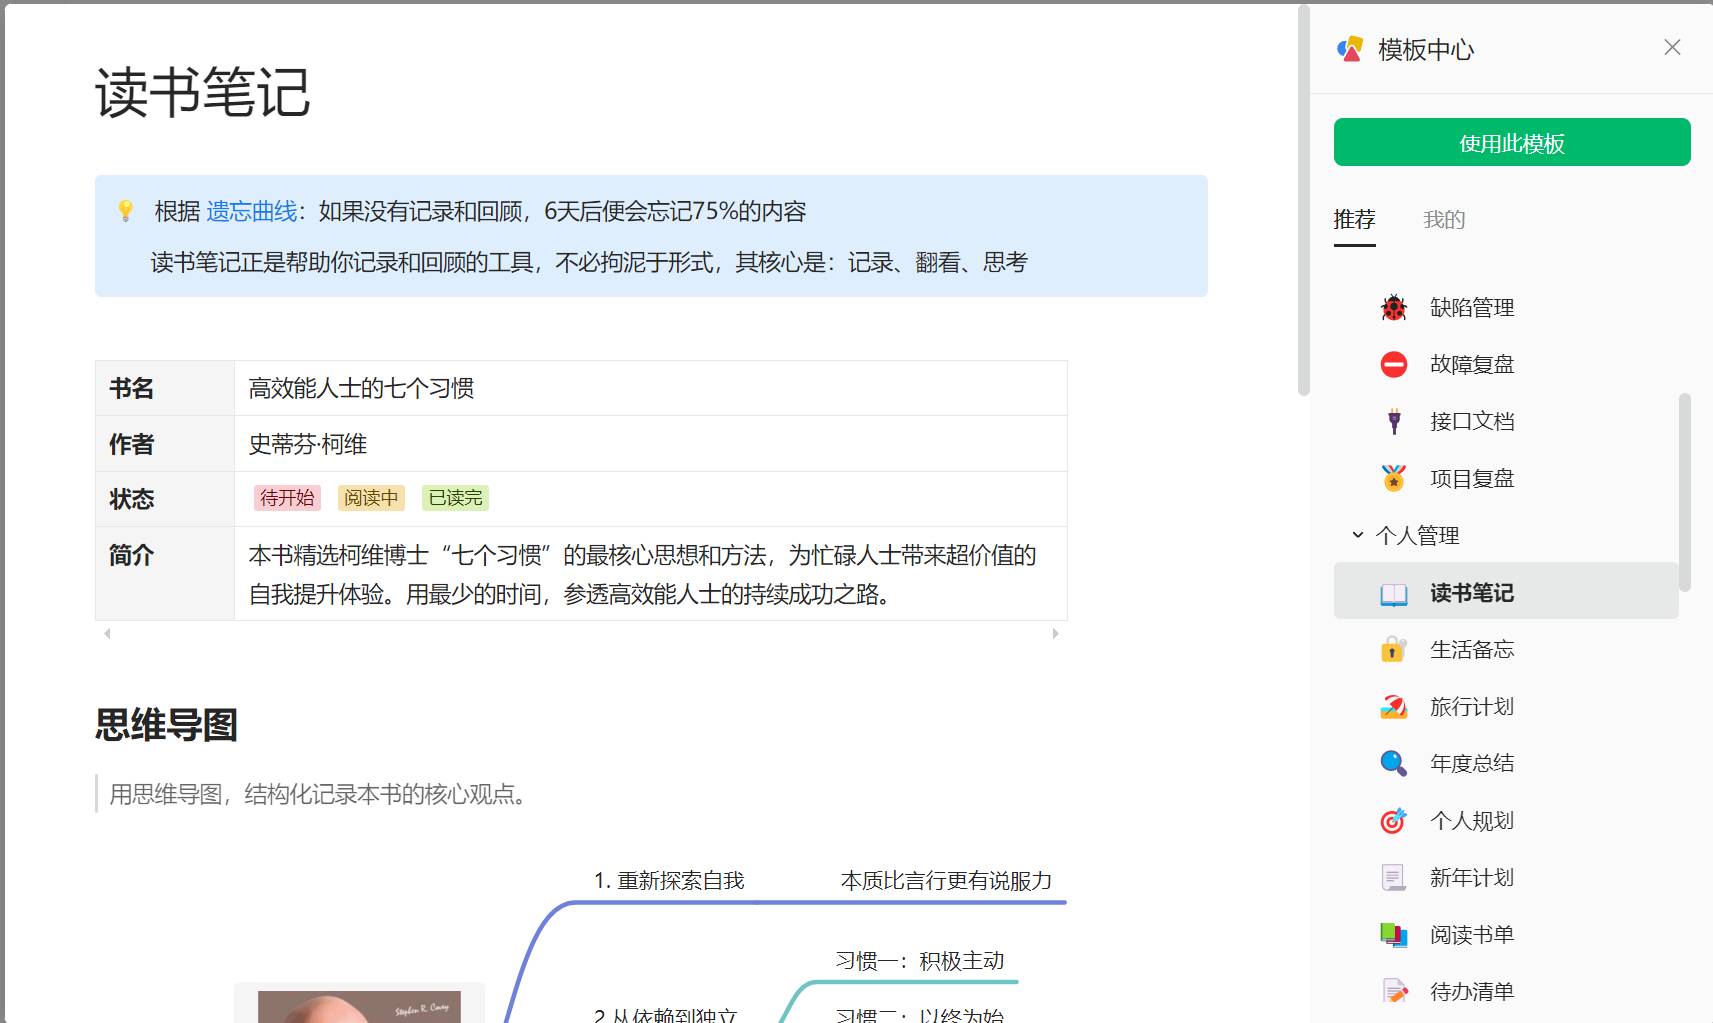
Task: Click the plug icon for 接口文档
Action: pyautogui.click(x=1394, y=421)
